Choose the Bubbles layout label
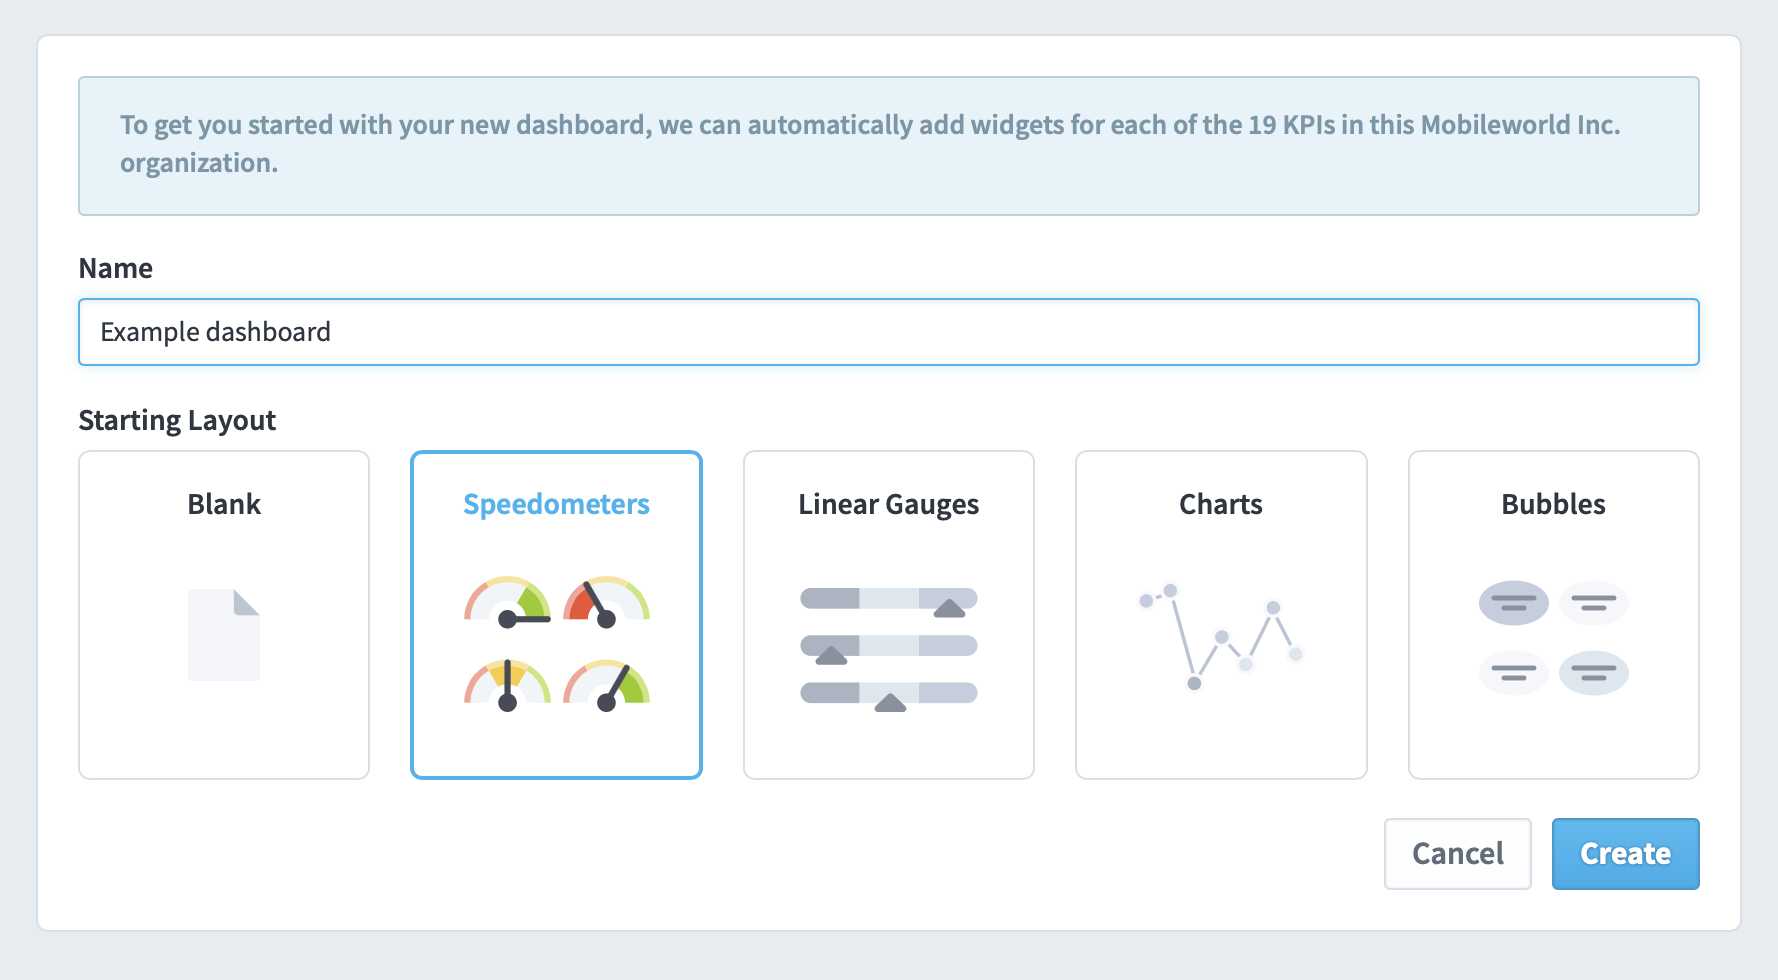This screenshot has height=980, width=1778. [1553, 504]
